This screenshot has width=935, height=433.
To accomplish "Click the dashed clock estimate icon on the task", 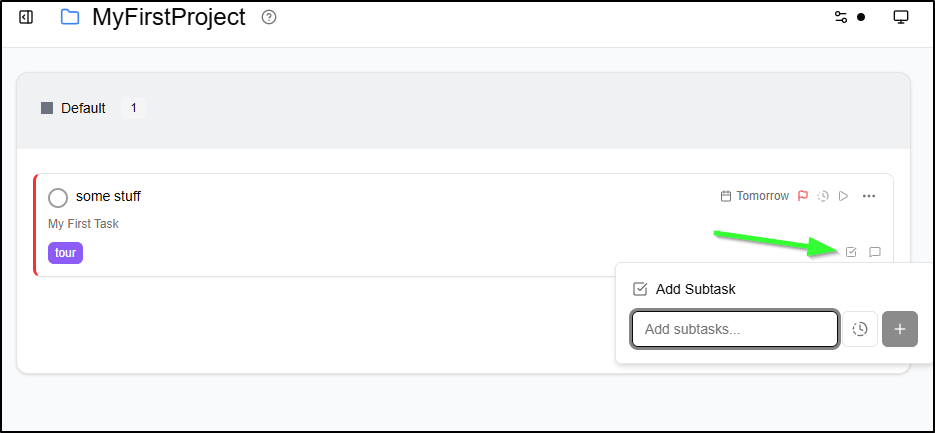I will [x=823, y=196].
